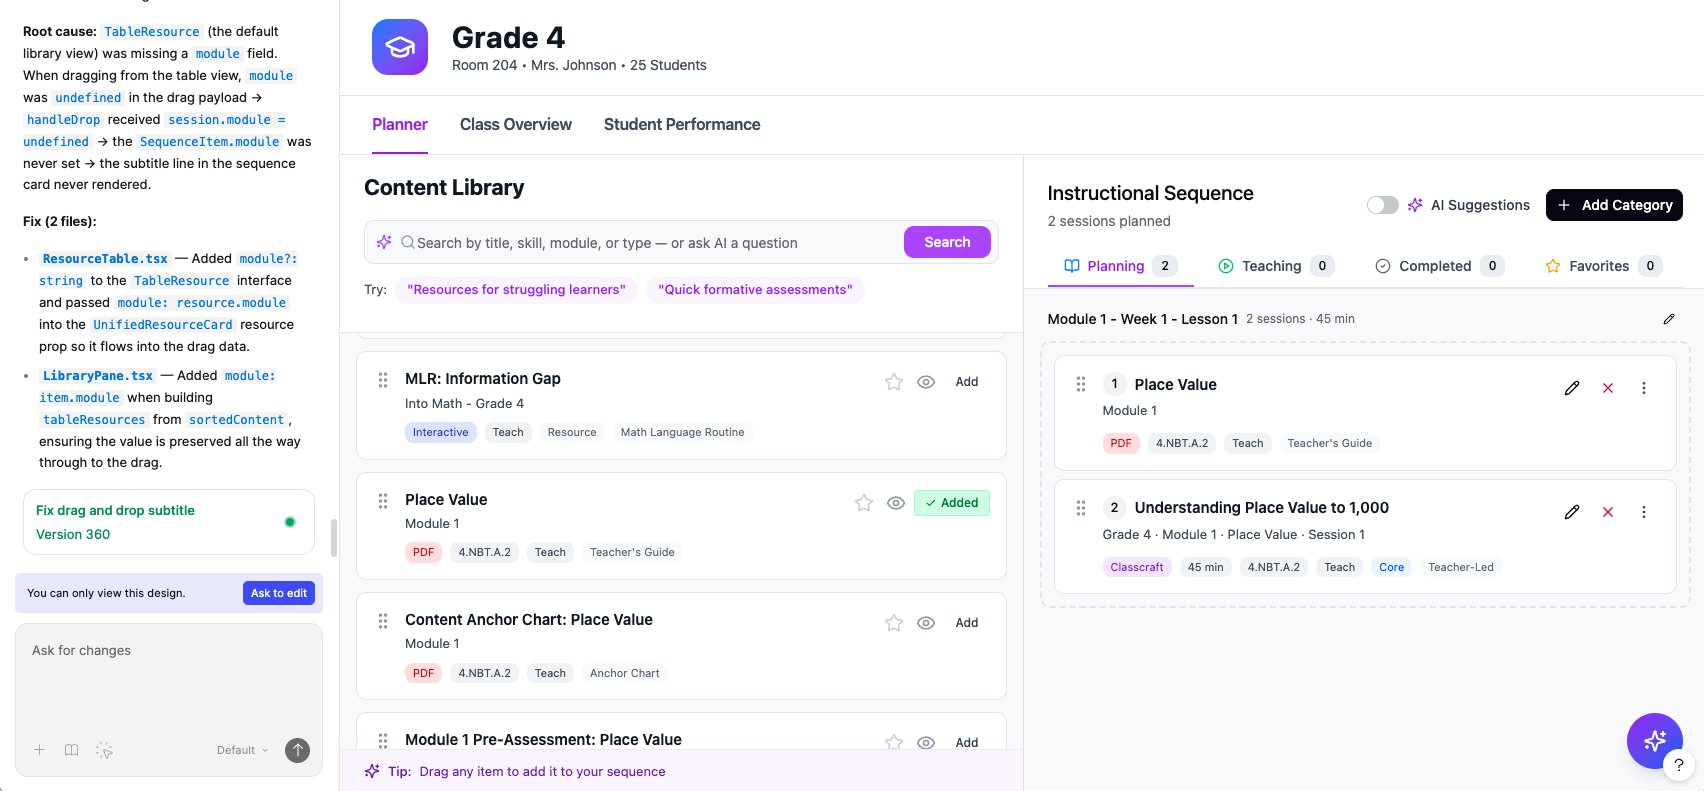Image resolution: width=1704 pixels, height=791 pixels.
Task: Click the Add Category button
Action: [x=1614, y=205]
